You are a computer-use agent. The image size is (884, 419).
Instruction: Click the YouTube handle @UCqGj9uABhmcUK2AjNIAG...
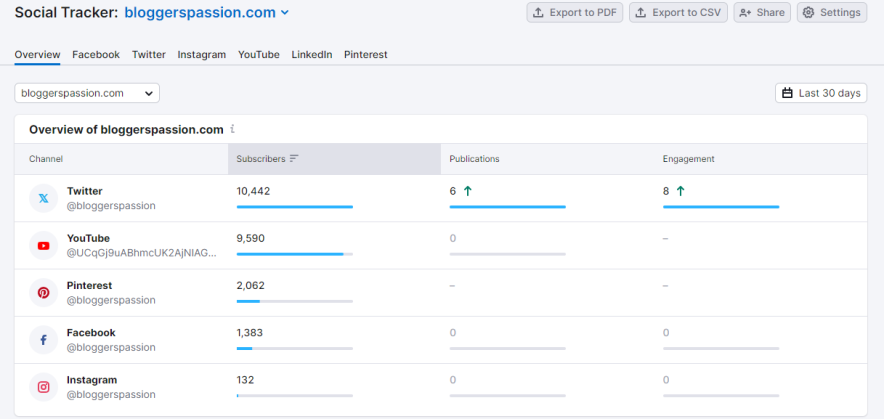click(142, 253)
